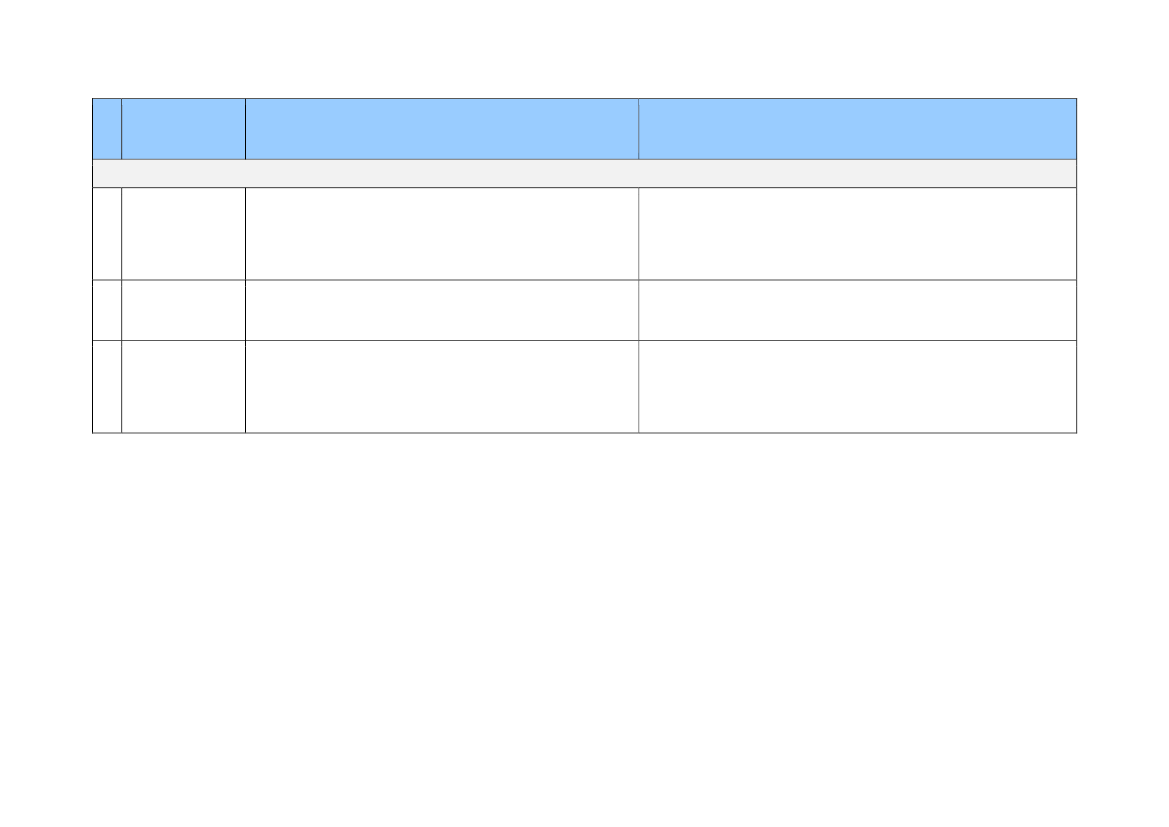Select the rightmost blue header cell
Image resolution: width=1169 pixels, height=827 pixels.
click(857, 129)
